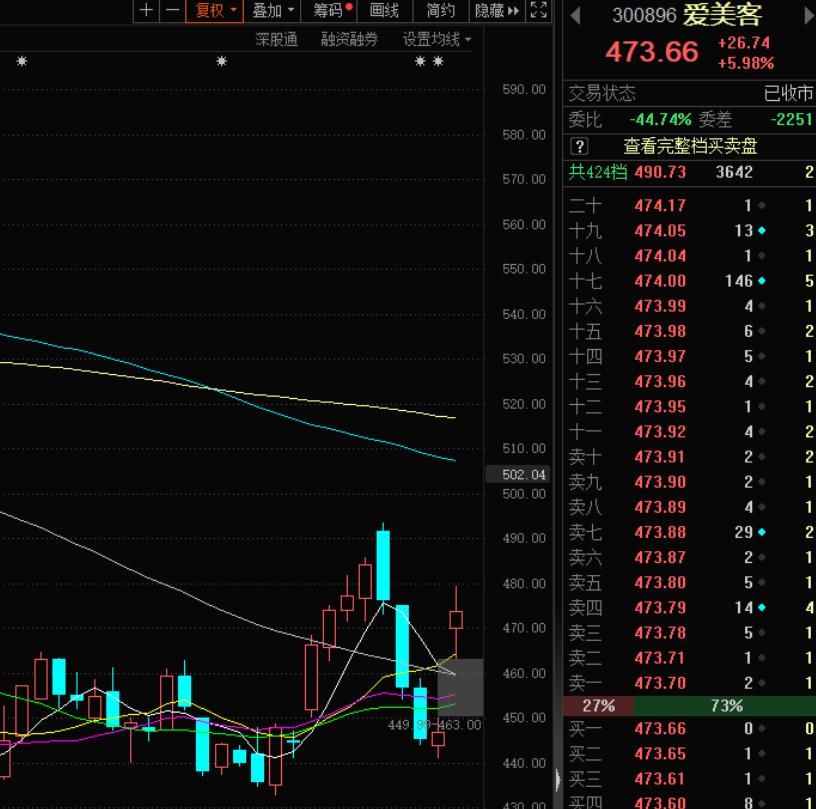
Task: Click the 委比 -44.74% value
Action: (x=660, y=120)
